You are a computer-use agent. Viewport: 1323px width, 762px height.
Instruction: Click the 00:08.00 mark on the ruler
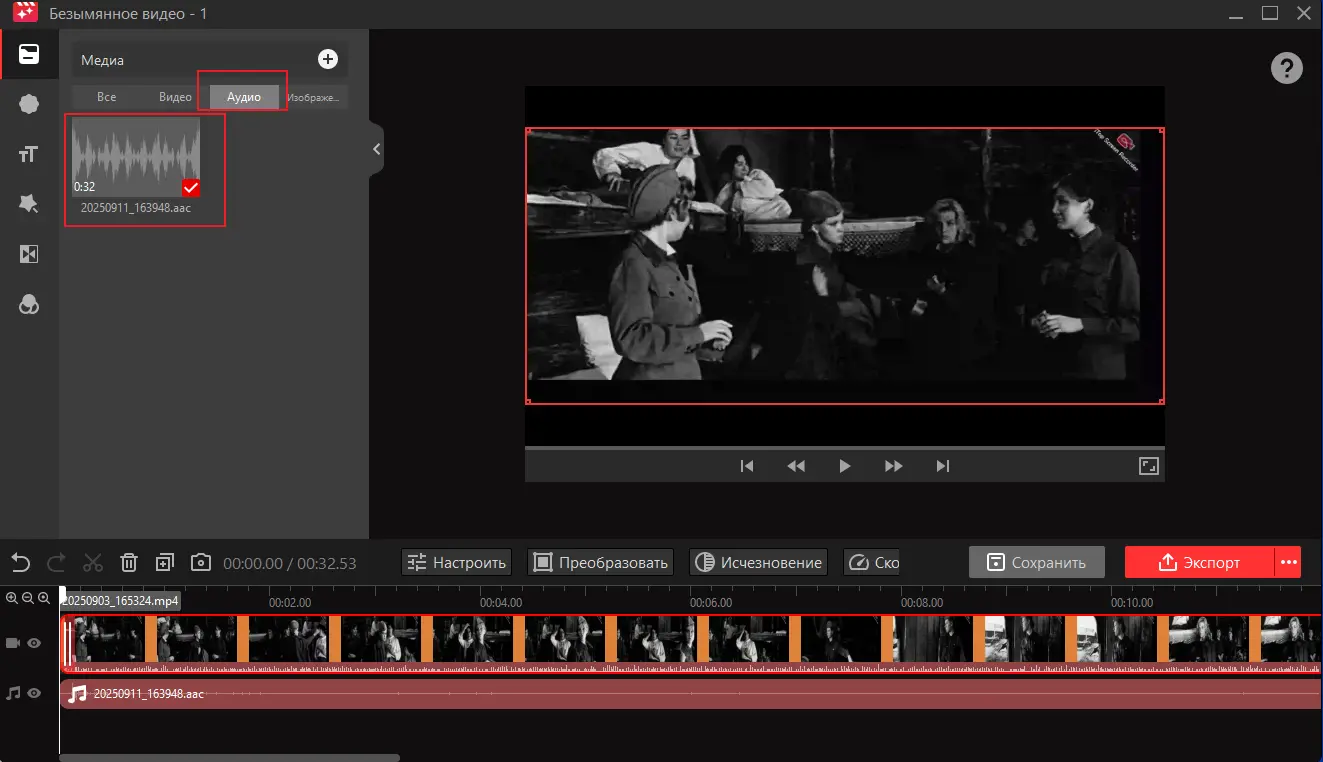pyautogui.click(x=922, y=603)
